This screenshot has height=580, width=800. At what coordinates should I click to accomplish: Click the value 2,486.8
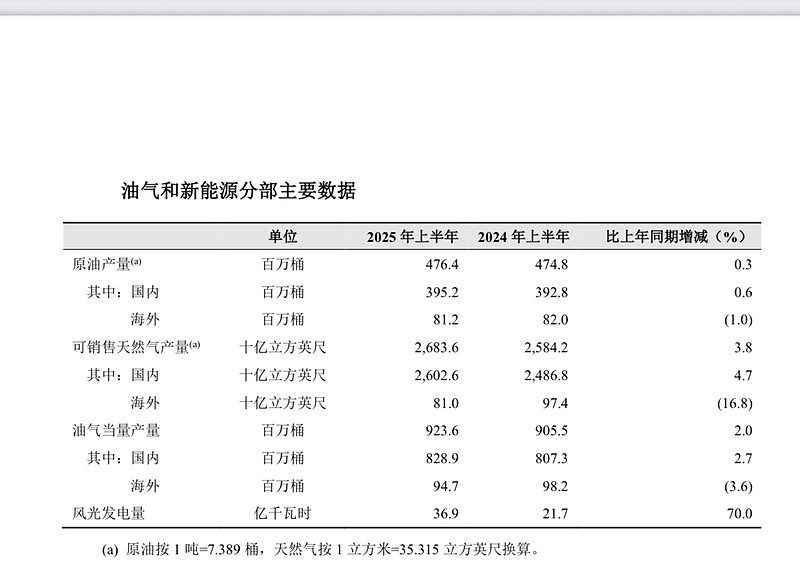click(x=546, y=375)
